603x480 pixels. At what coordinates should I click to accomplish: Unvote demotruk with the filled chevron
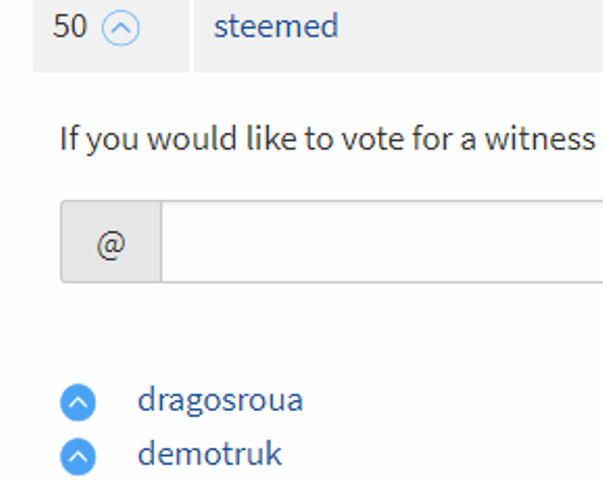[78, 457]
